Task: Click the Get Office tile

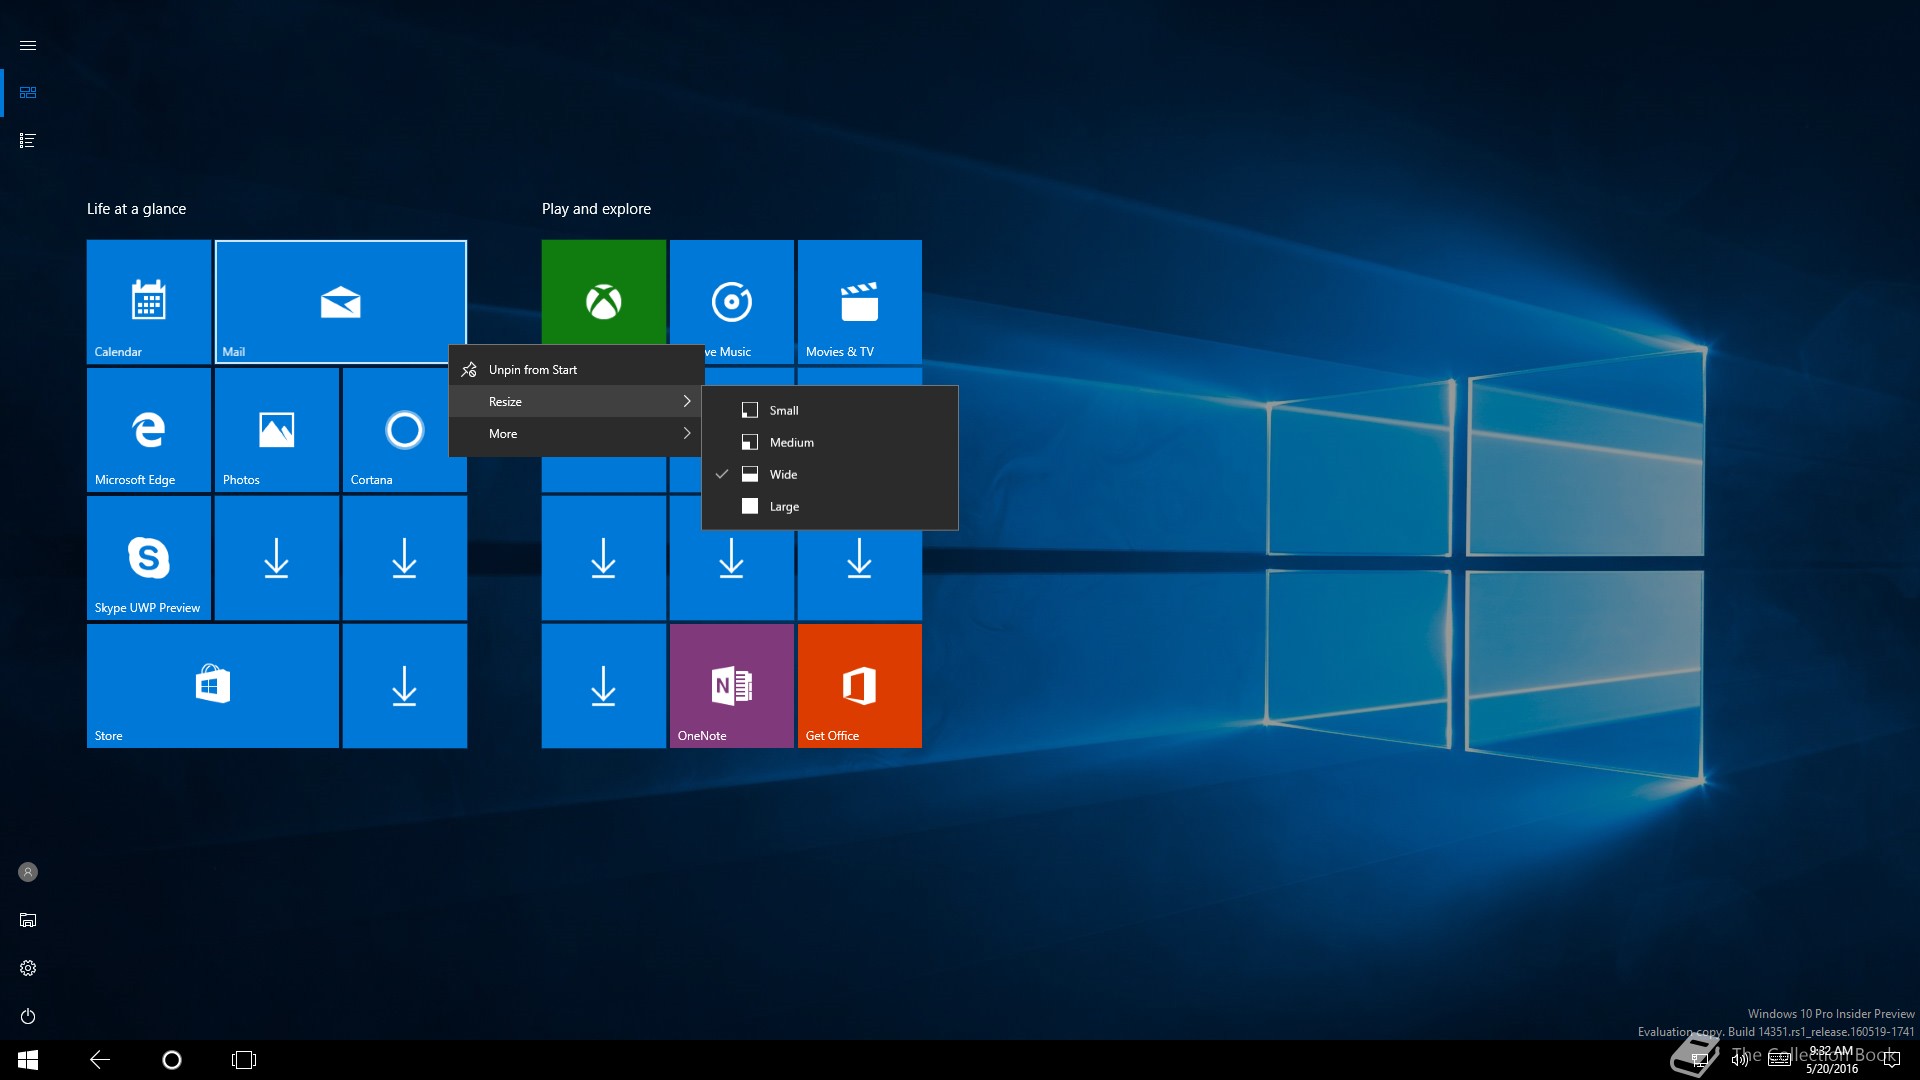Action: coord(859,685)
